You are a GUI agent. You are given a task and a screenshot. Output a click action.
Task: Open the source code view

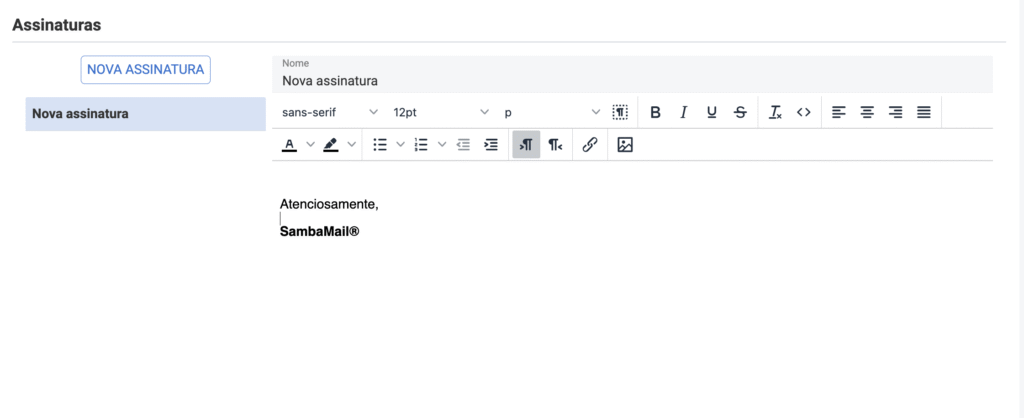[803, 112]
